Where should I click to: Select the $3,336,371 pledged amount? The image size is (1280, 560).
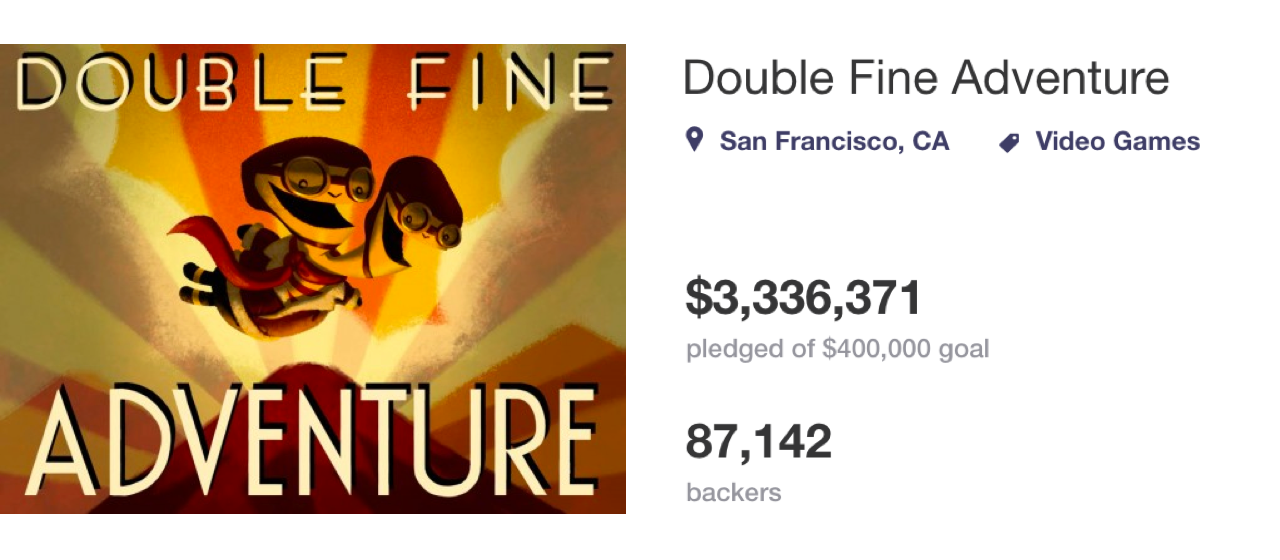[x=803, y=298]
